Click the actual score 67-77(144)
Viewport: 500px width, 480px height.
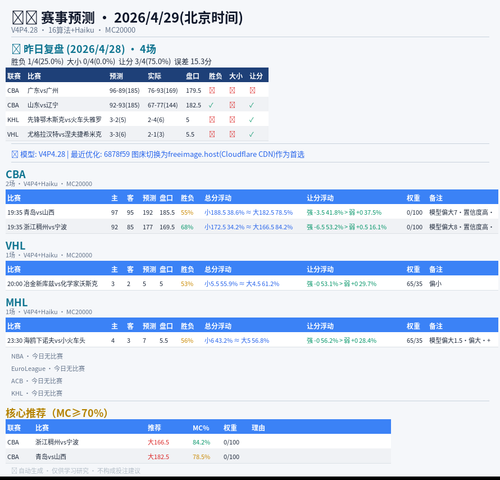pyautogui.click(x=163, y=105)
